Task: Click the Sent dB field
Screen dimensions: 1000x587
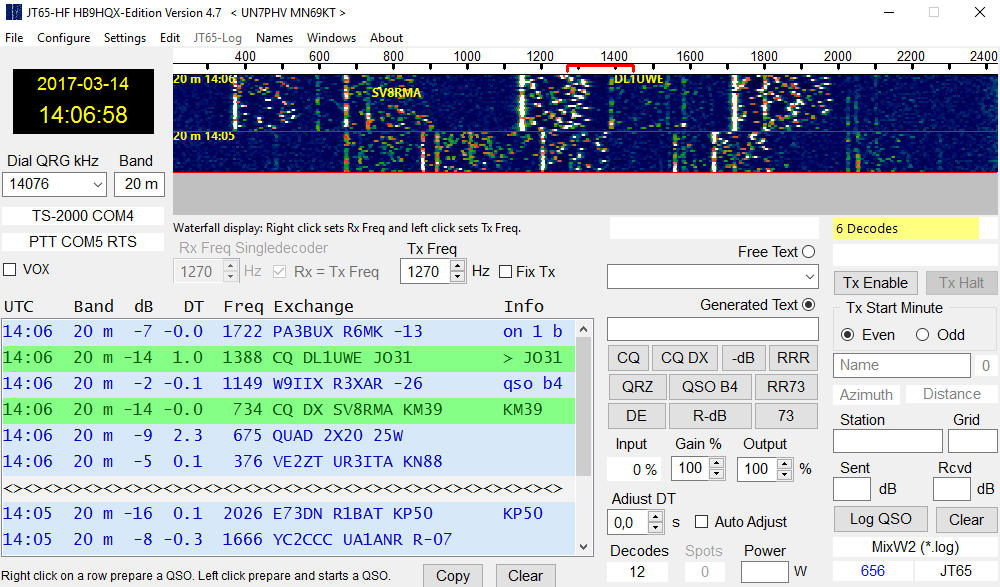Action: click(x=852, y=489)
